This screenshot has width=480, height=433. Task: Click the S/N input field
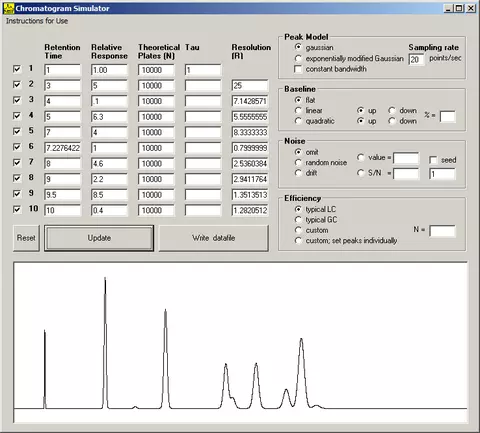pyautogui.click(x=406, y=174)
